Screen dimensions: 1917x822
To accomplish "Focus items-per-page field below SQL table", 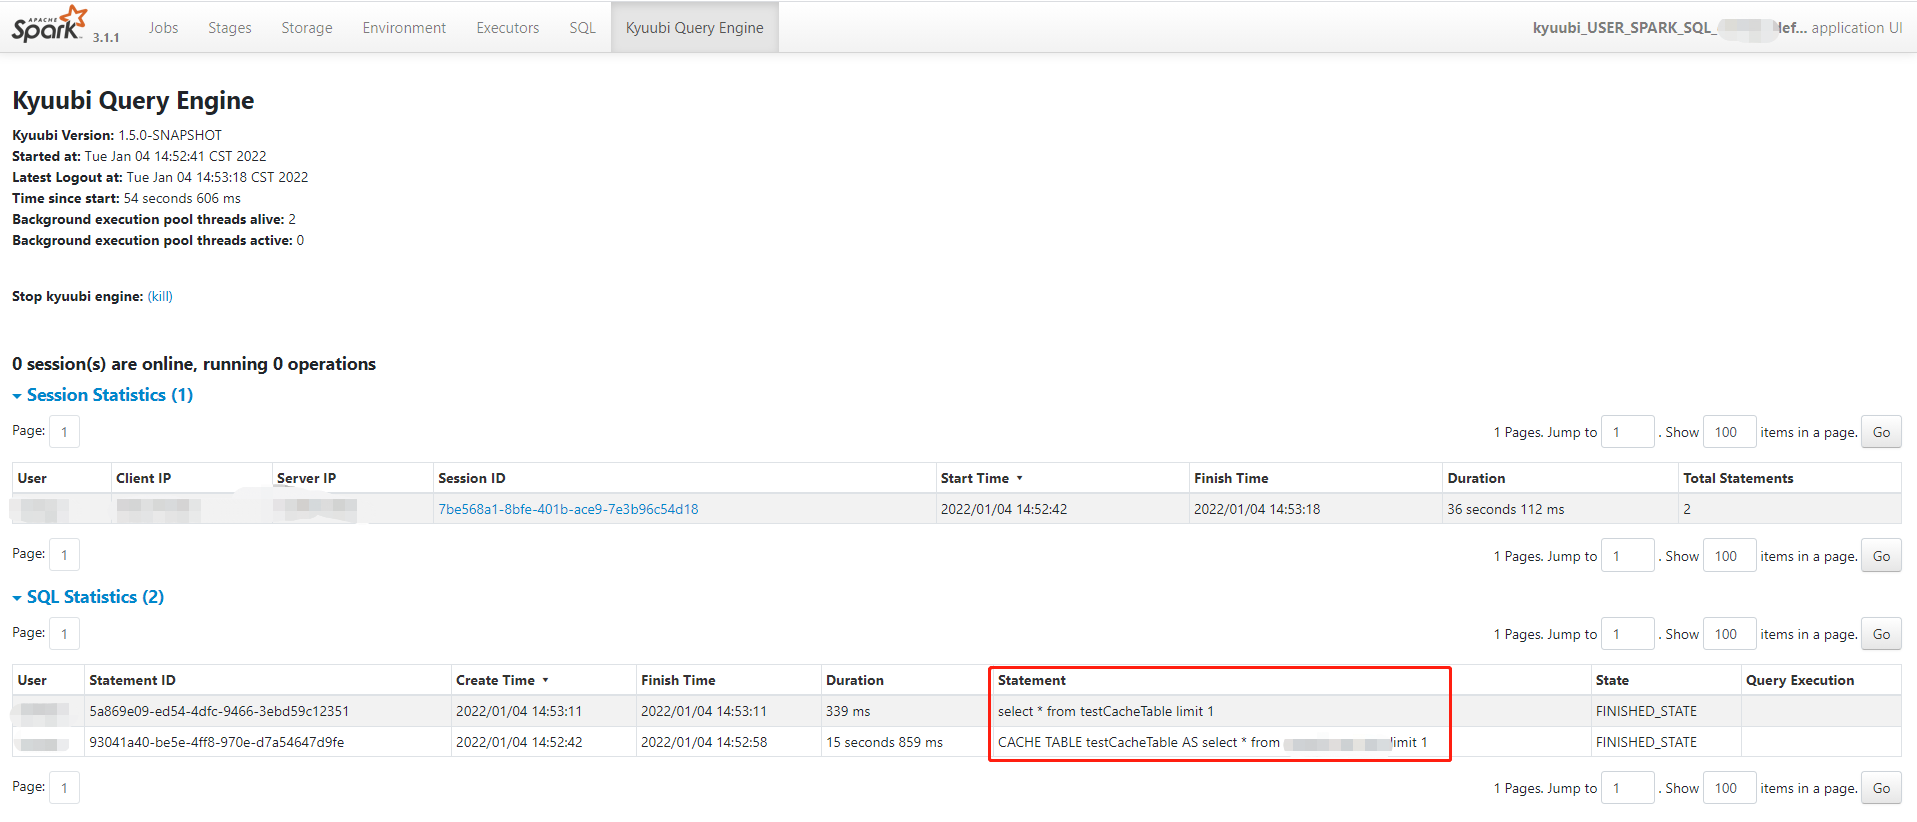I will click(x=1729, y=788).
